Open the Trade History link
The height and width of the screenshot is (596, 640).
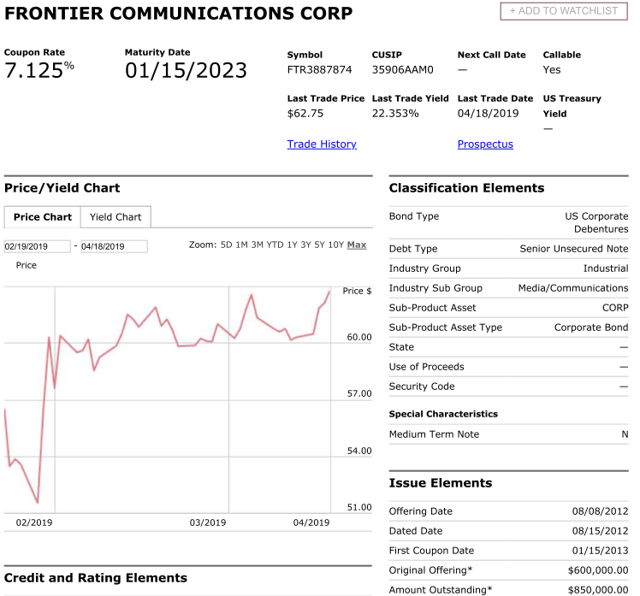[321, 144]
